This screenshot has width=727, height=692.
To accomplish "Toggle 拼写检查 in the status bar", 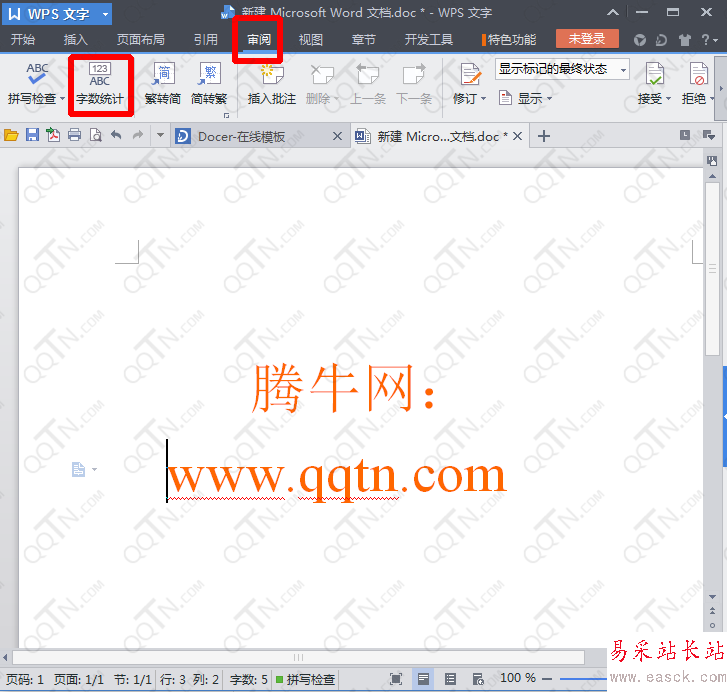I will pyautogui.click(x=306, y=680).
